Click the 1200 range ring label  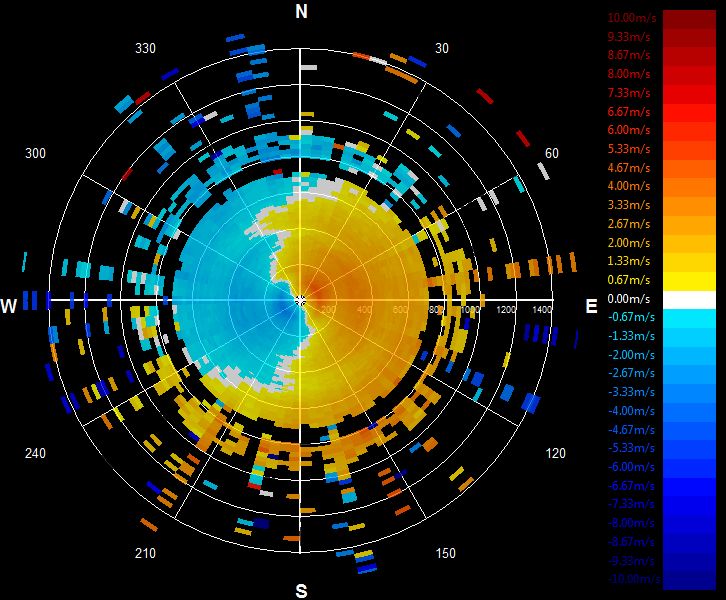506,309
